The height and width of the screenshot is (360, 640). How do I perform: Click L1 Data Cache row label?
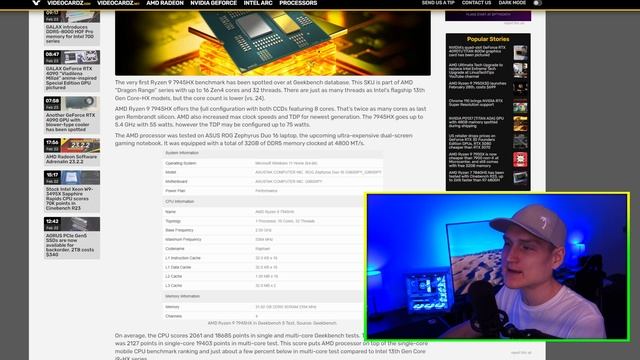[178, 267]
